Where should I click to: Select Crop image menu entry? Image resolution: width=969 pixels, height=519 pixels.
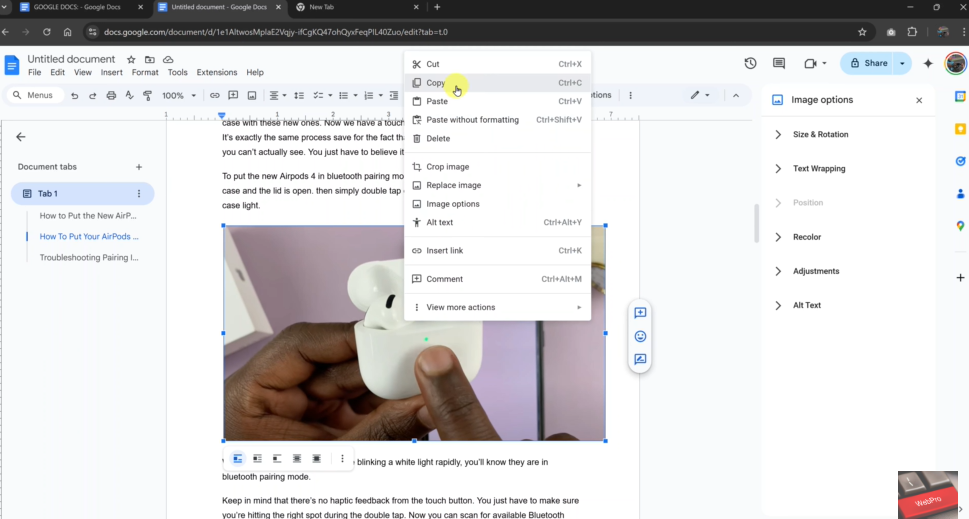coord(497,167)
